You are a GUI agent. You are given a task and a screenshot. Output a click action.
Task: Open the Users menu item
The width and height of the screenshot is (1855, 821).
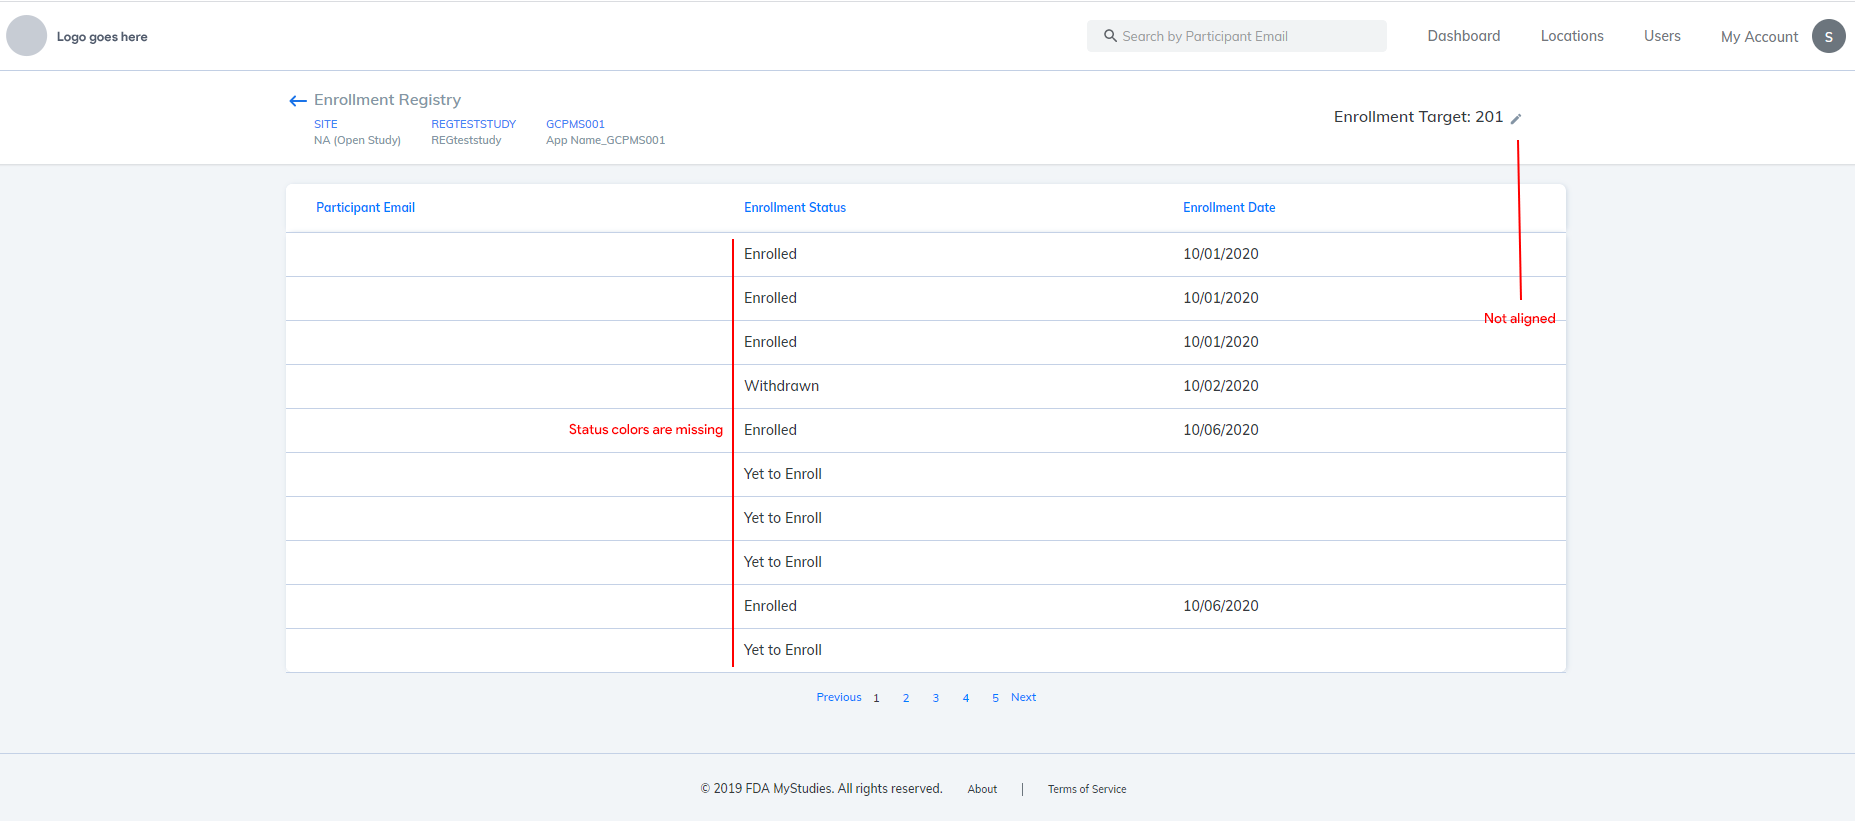coord(1662,36)
